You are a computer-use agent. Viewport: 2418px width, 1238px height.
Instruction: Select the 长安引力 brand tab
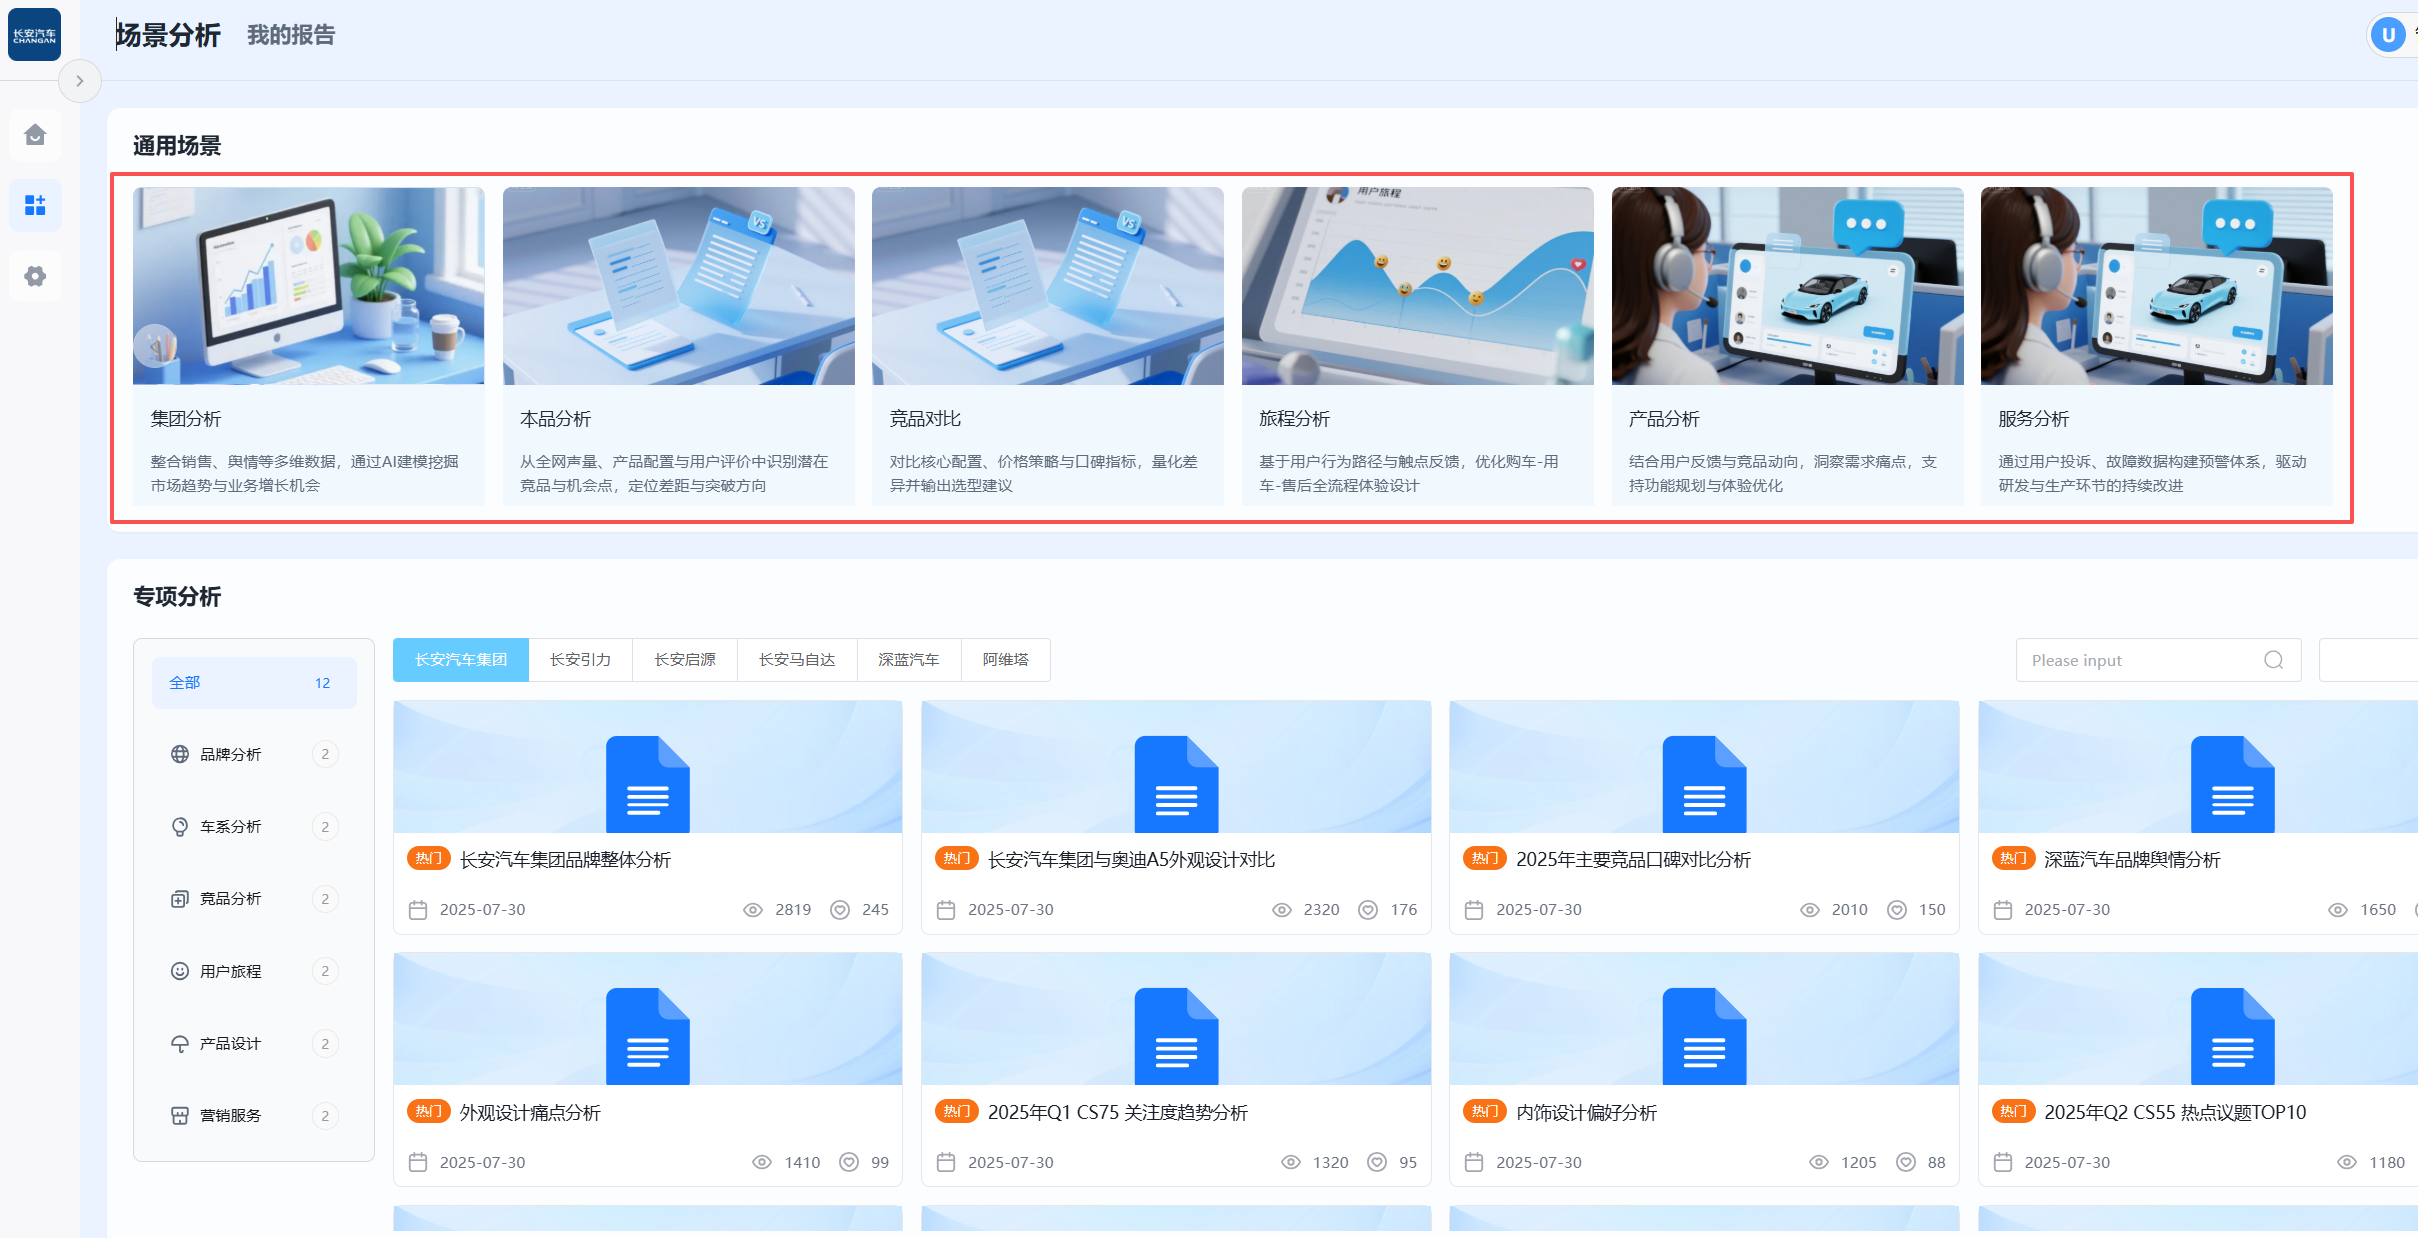(x=580, y=660)
